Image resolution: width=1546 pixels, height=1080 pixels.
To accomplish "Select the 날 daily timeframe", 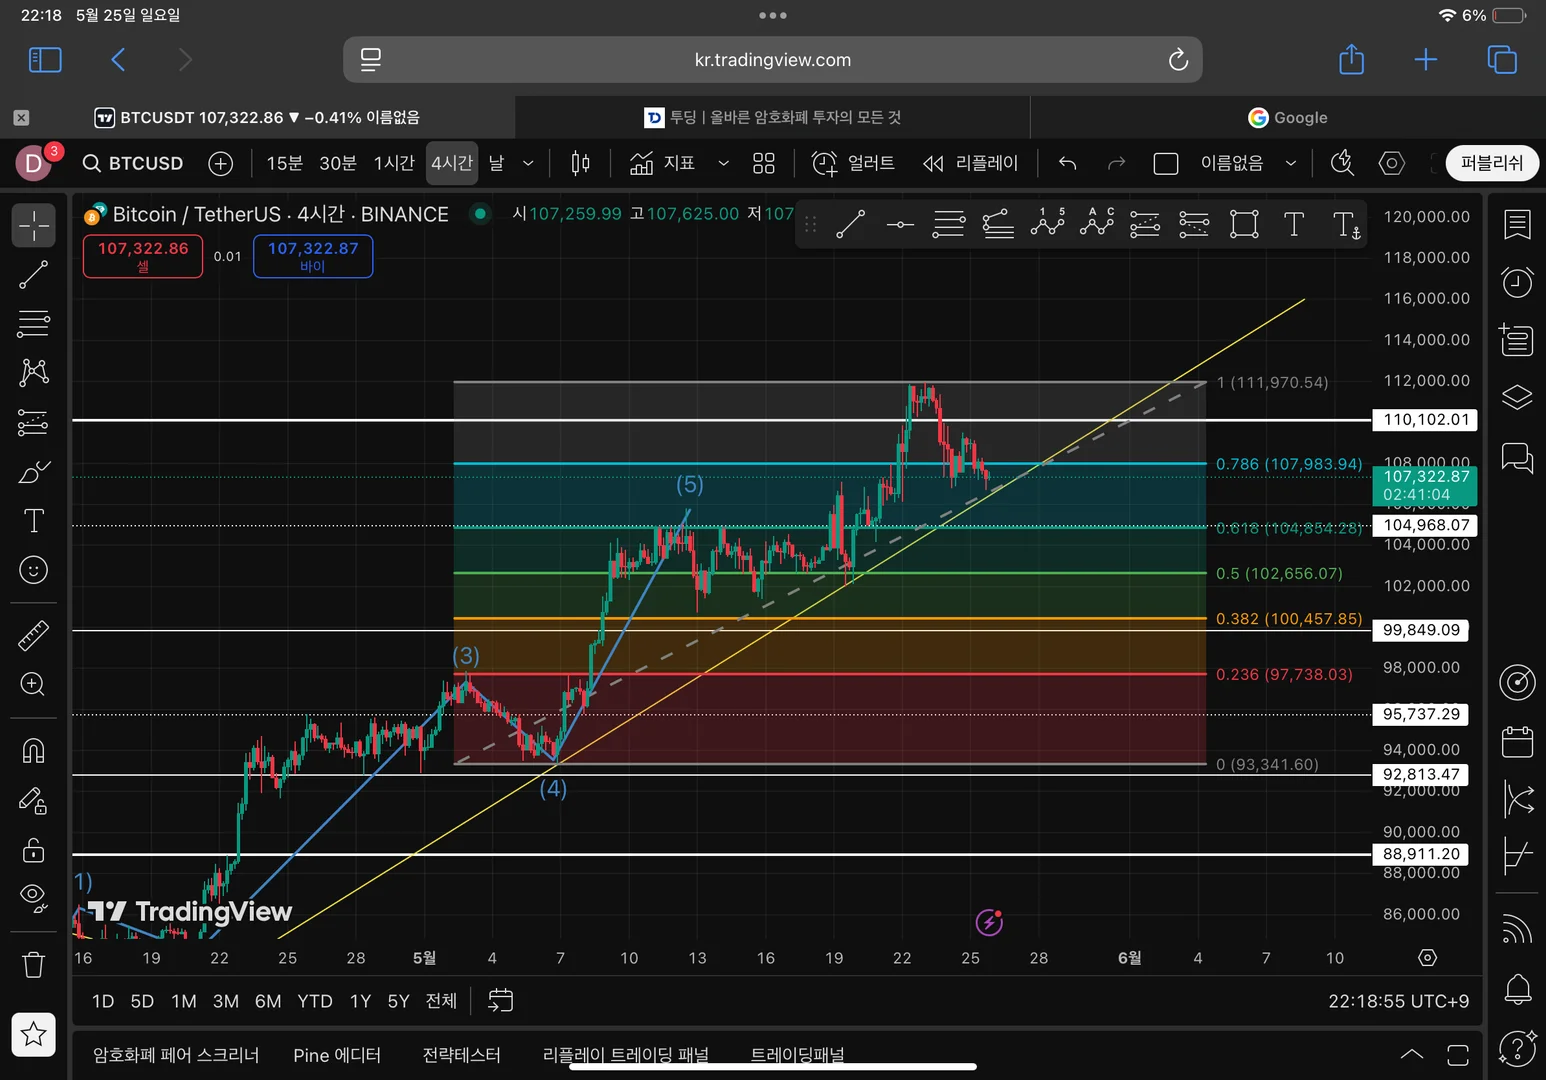I will [496, 163].
